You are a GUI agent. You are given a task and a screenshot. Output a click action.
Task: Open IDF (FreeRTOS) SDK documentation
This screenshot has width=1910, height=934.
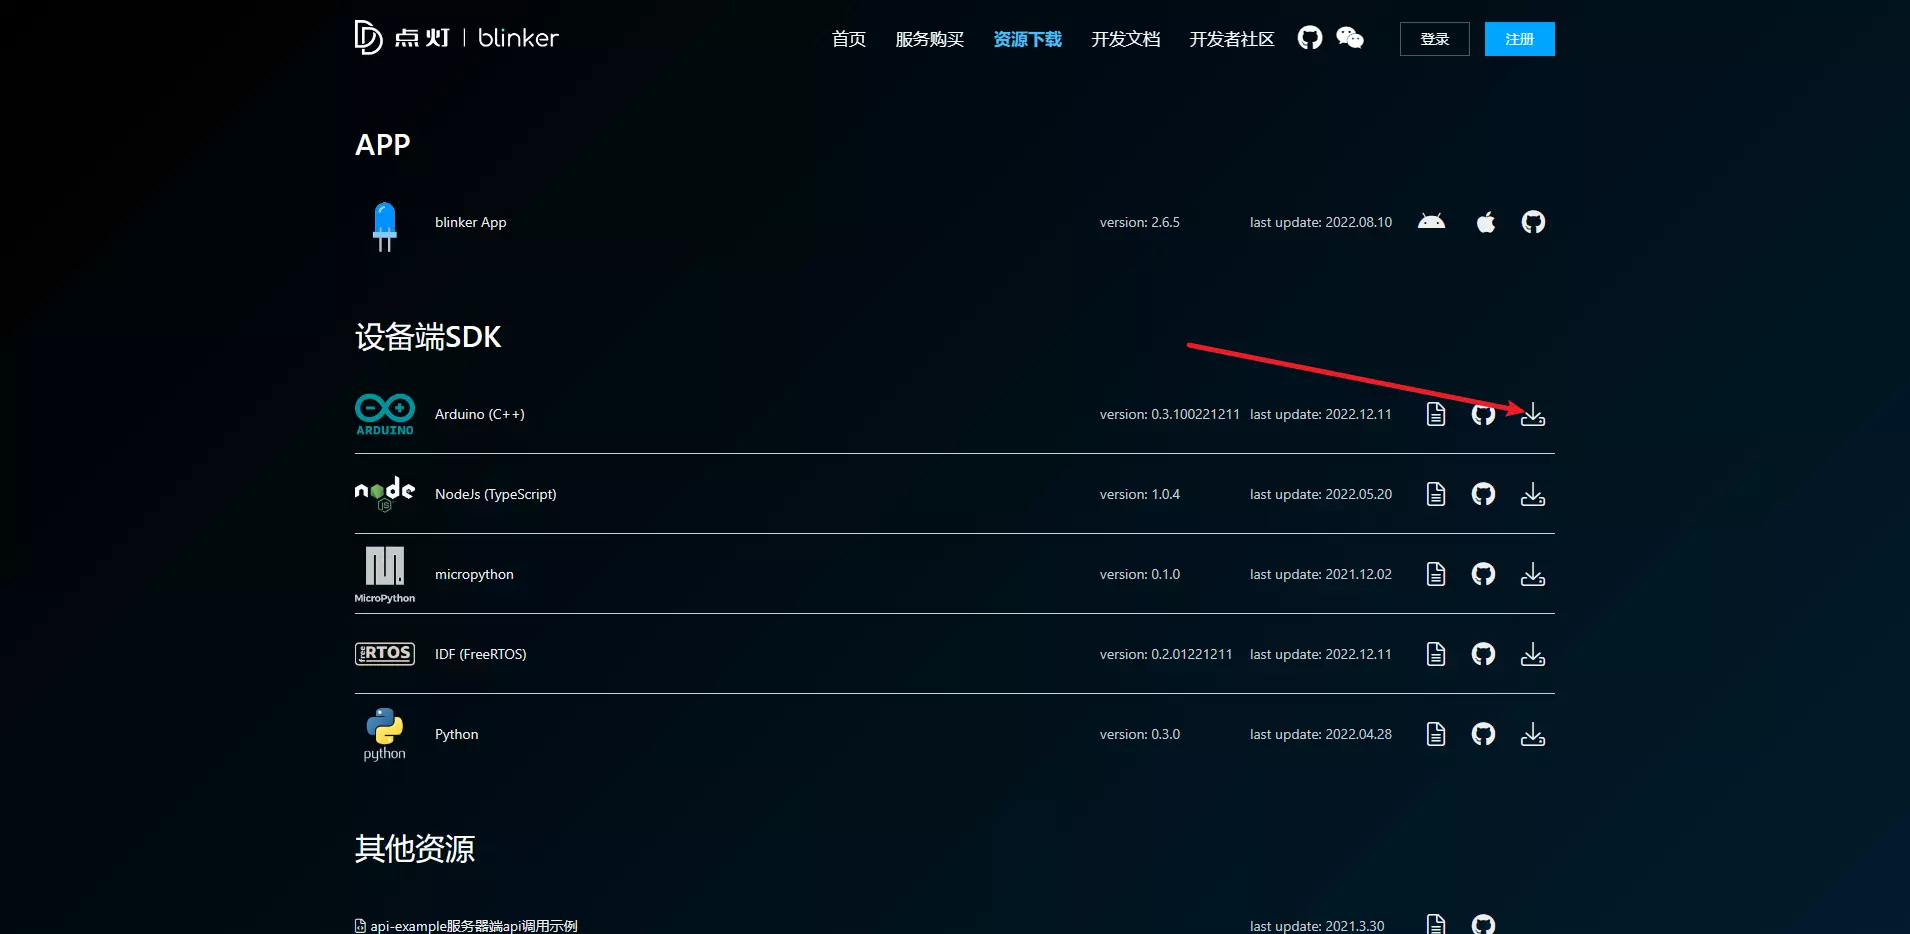pyautogui.click(x=1436, y=654)
